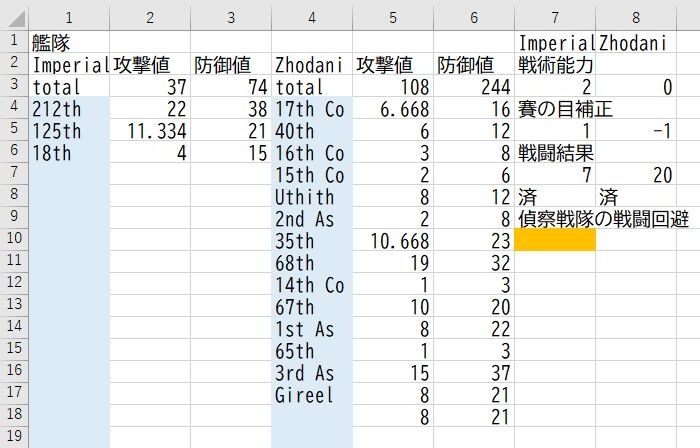Click the '18th' fleet cell
Screen dimensions: 700x448
pyautogui.click(x=69, y=152)
